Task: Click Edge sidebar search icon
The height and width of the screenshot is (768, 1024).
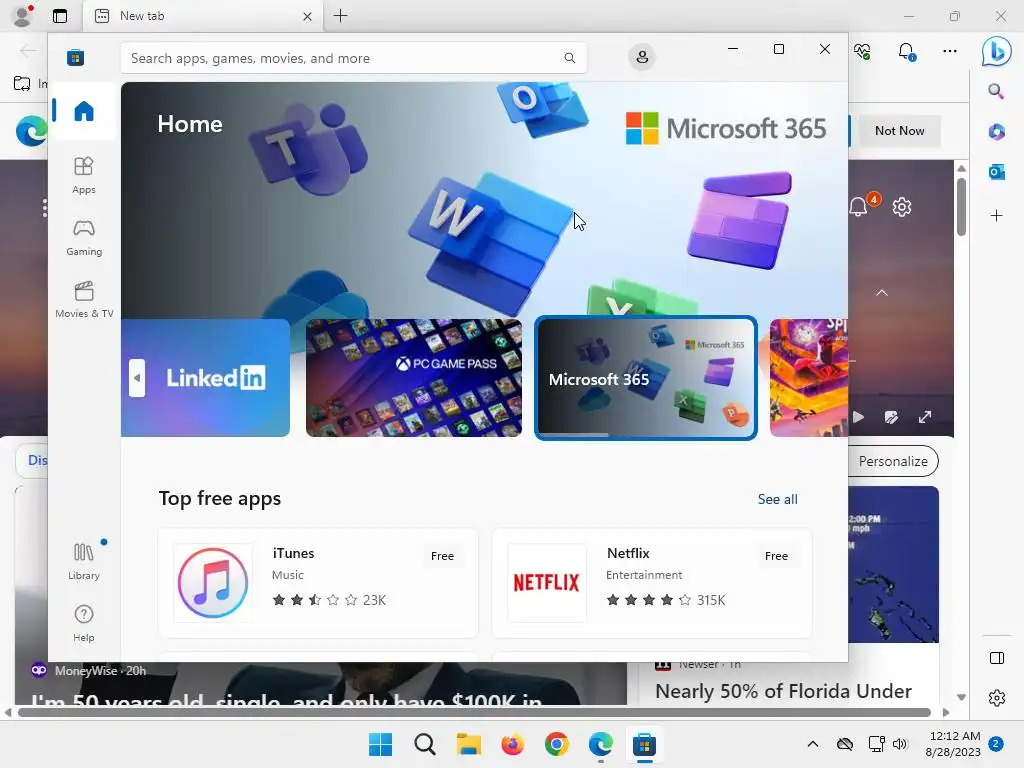Action: point(996,91)
